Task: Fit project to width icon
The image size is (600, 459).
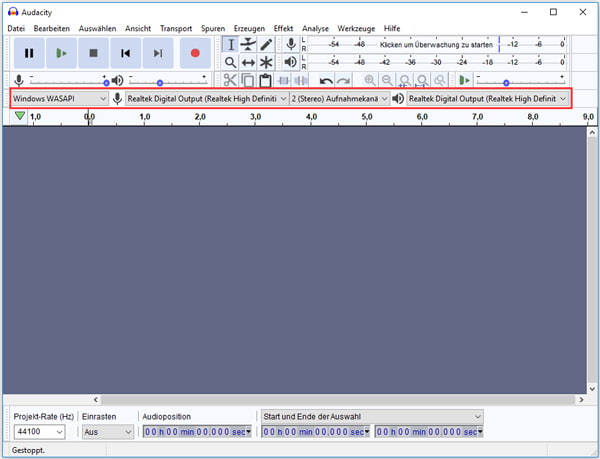Action: point(422,80)
